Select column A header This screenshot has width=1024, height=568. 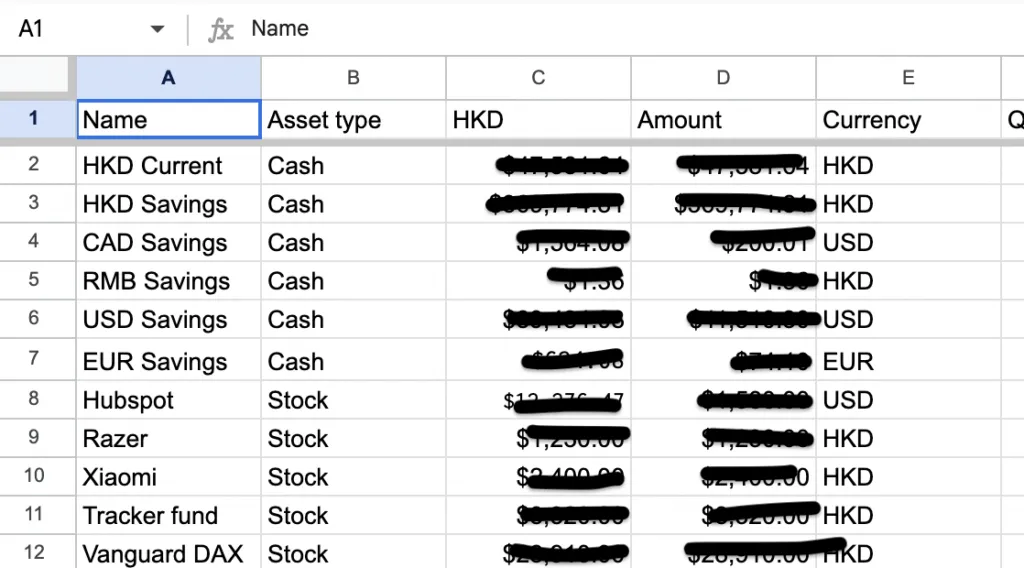pos(168,78)
